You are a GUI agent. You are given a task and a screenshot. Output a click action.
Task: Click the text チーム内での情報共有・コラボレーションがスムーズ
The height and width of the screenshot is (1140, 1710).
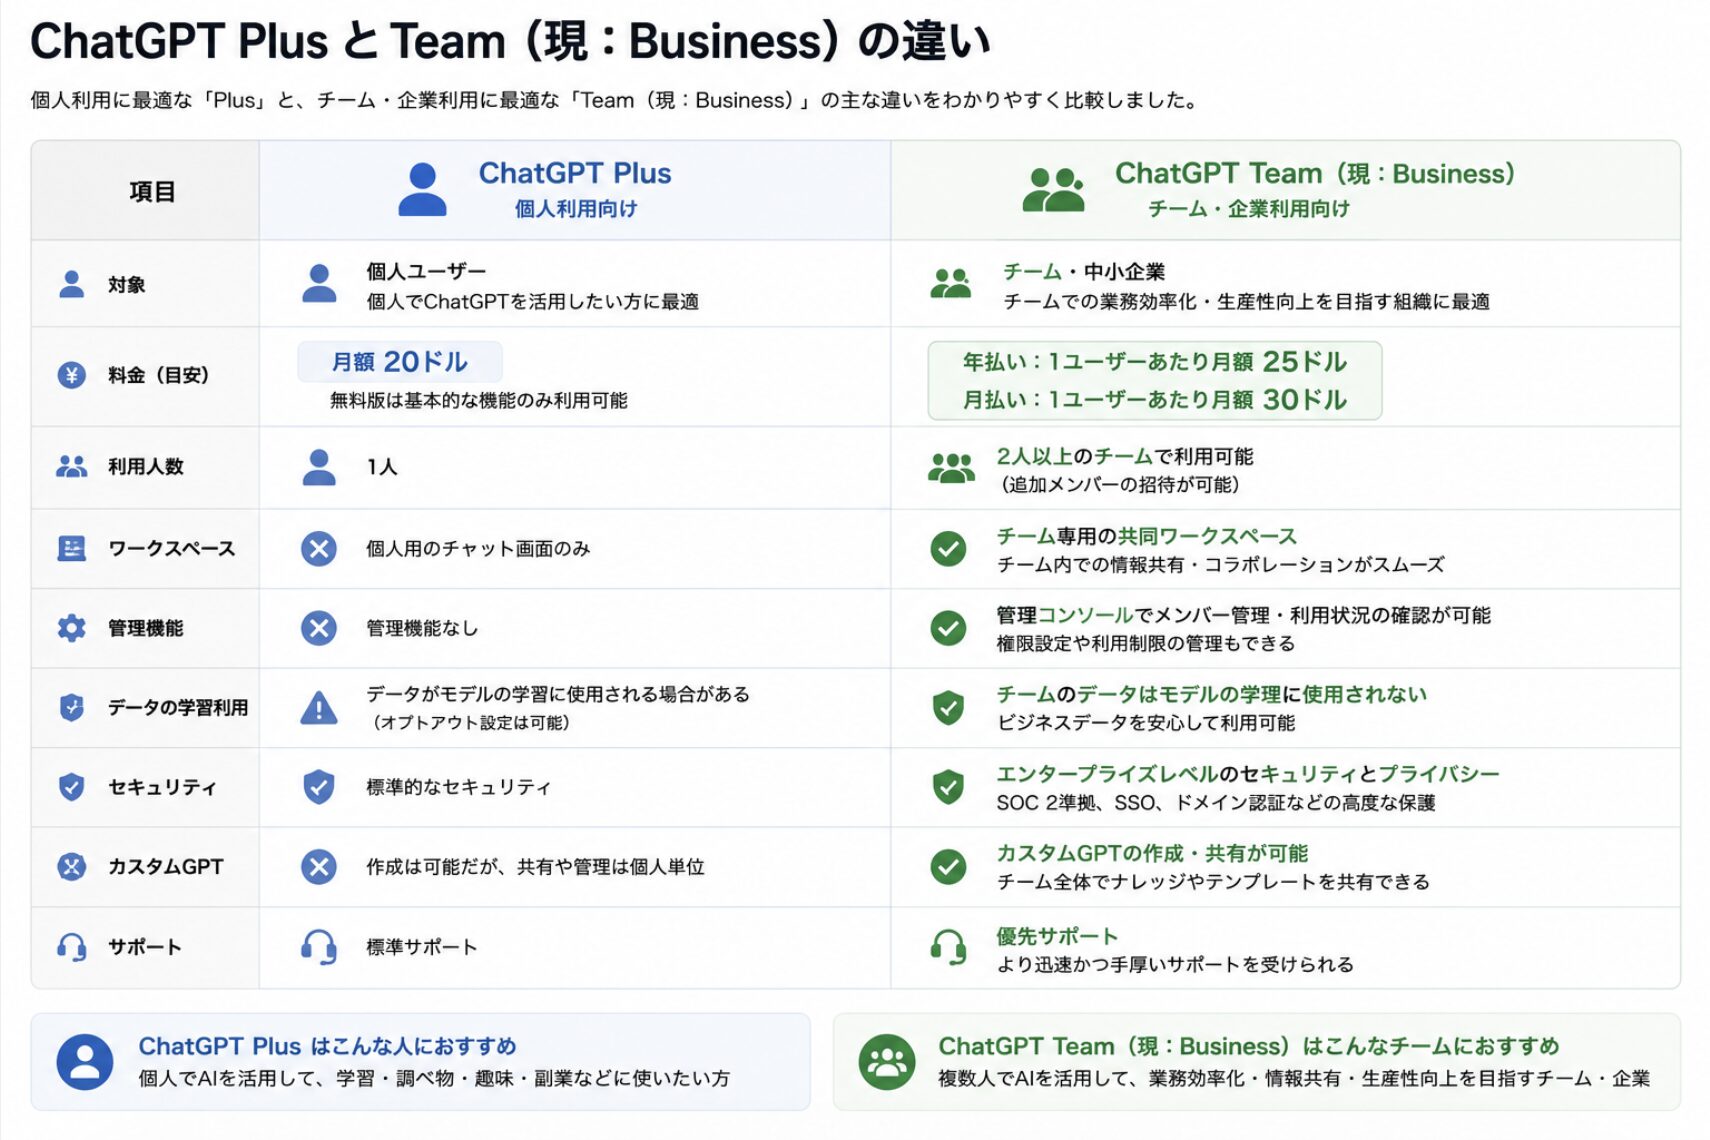[1221, 565]
